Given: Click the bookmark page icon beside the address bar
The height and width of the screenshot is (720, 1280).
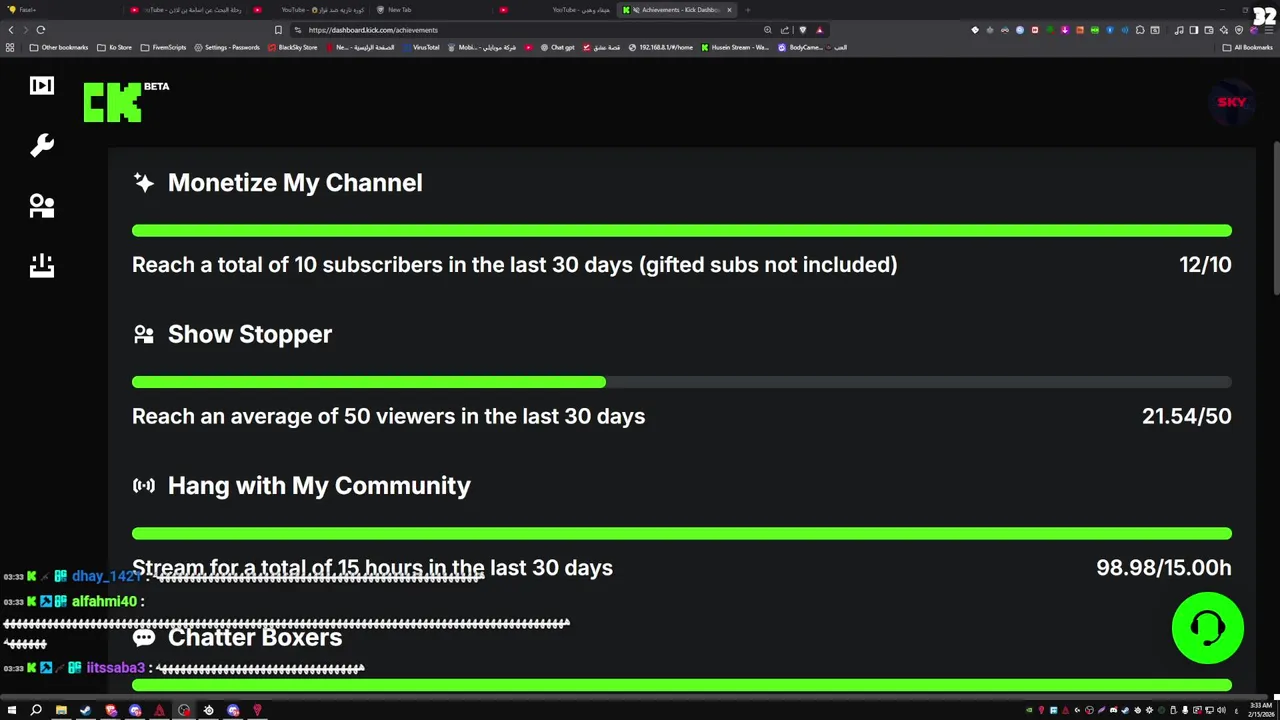Looking at the screenshot, I should (278, 30).
